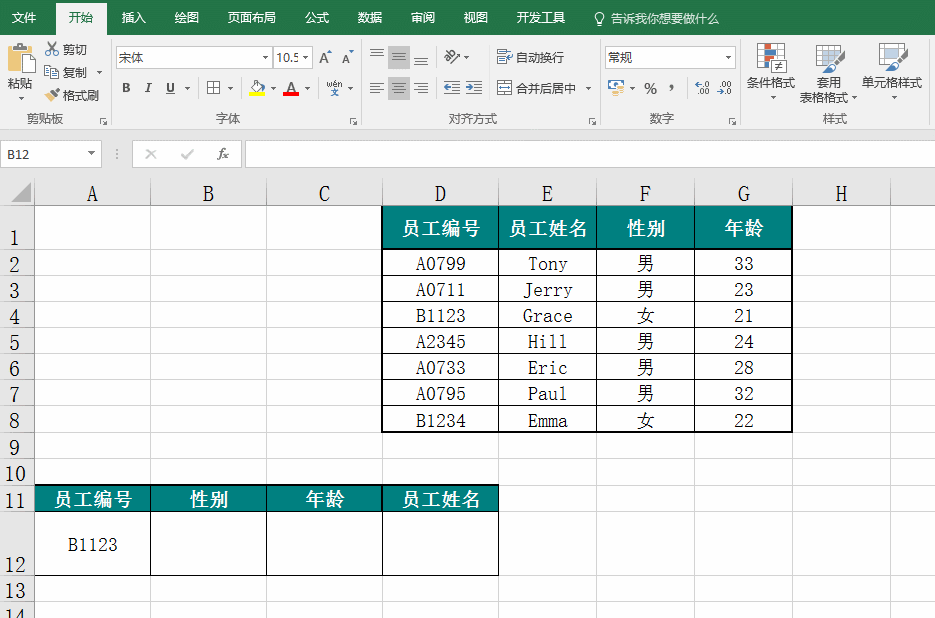The width and height of the screenshot is (935, 618).
Task: Select cell A12 containing B1123
Action: click(x=92, y=543)
